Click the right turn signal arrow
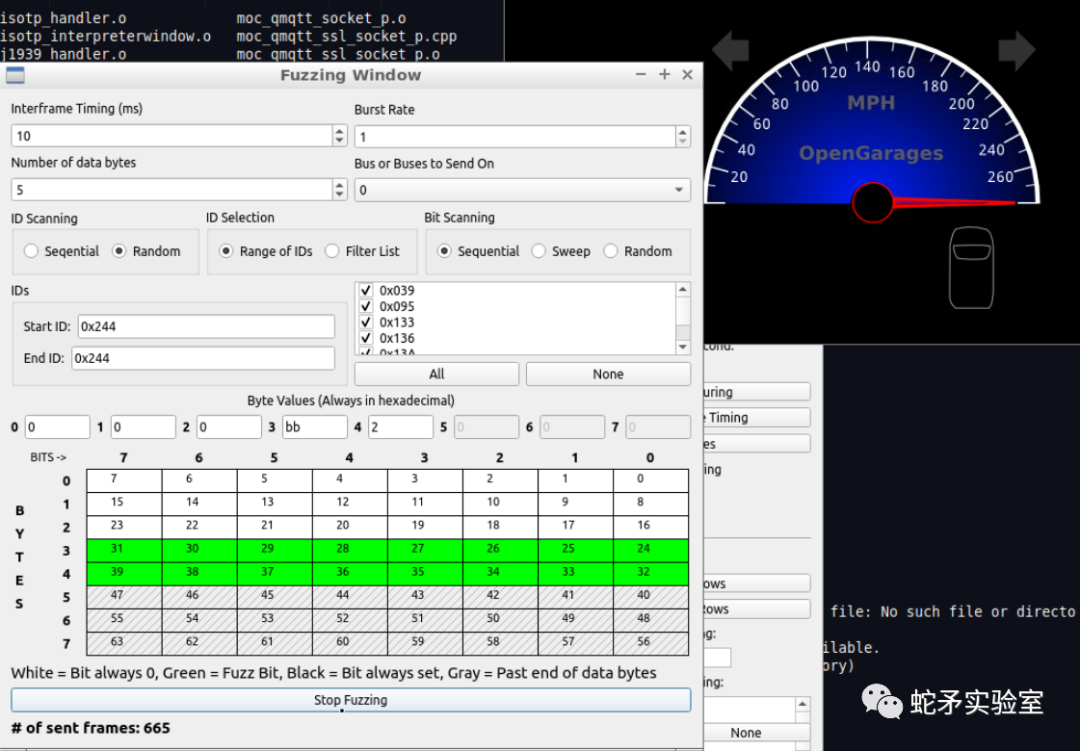Screen dimensions: 1080x751 point(1016,51)
